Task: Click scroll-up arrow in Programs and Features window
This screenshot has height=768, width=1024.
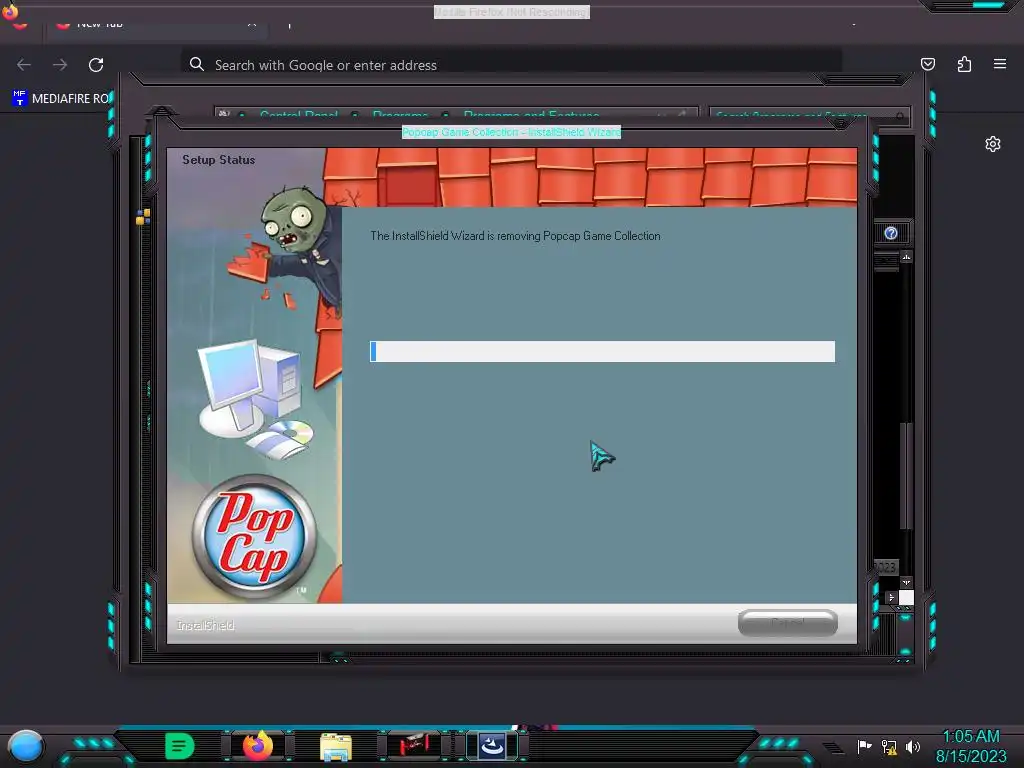Action: coord(906,257)
